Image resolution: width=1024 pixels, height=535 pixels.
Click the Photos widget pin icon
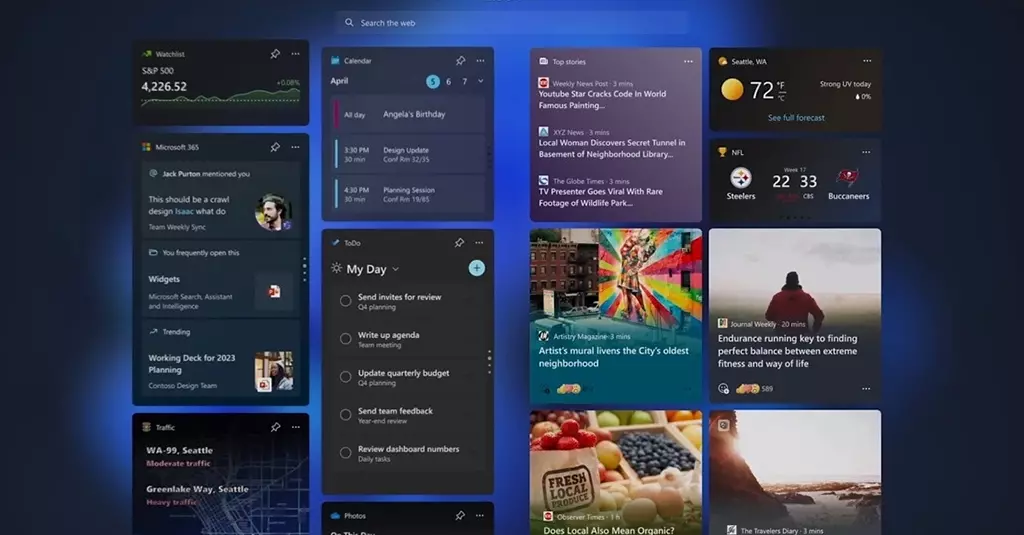tap(460, 516)
